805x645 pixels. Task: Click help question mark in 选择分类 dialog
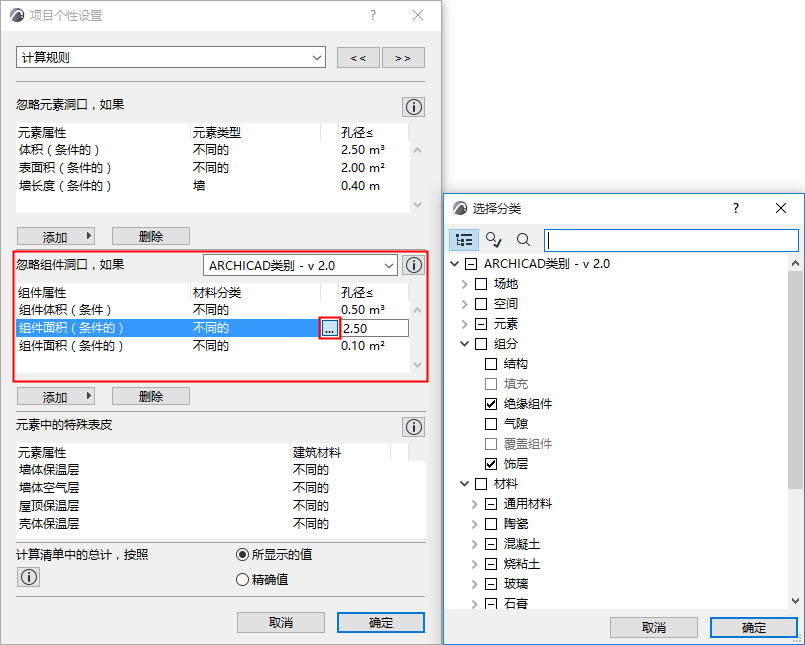pos(736,208)
